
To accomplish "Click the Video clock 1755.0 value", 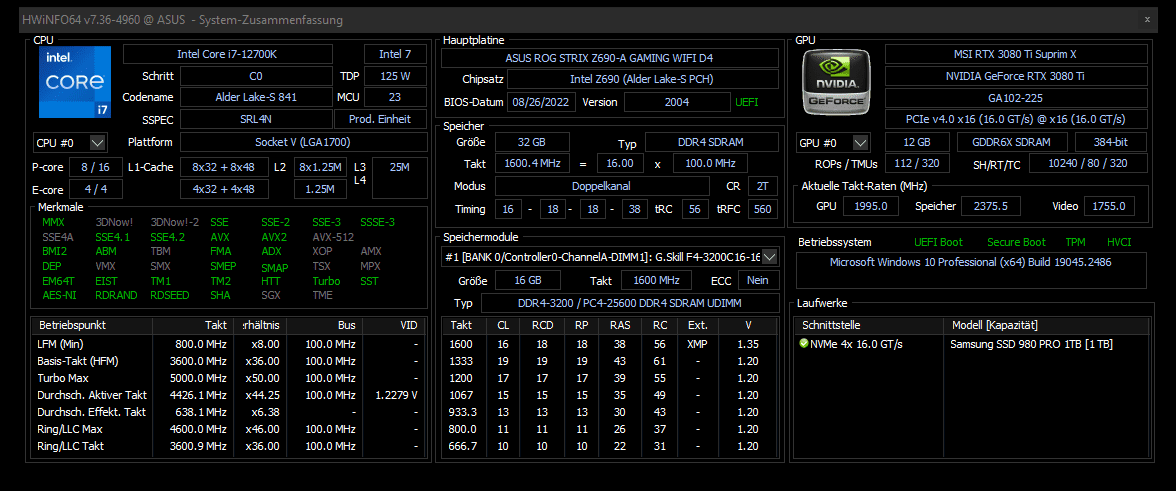I will click(1108, 205).
